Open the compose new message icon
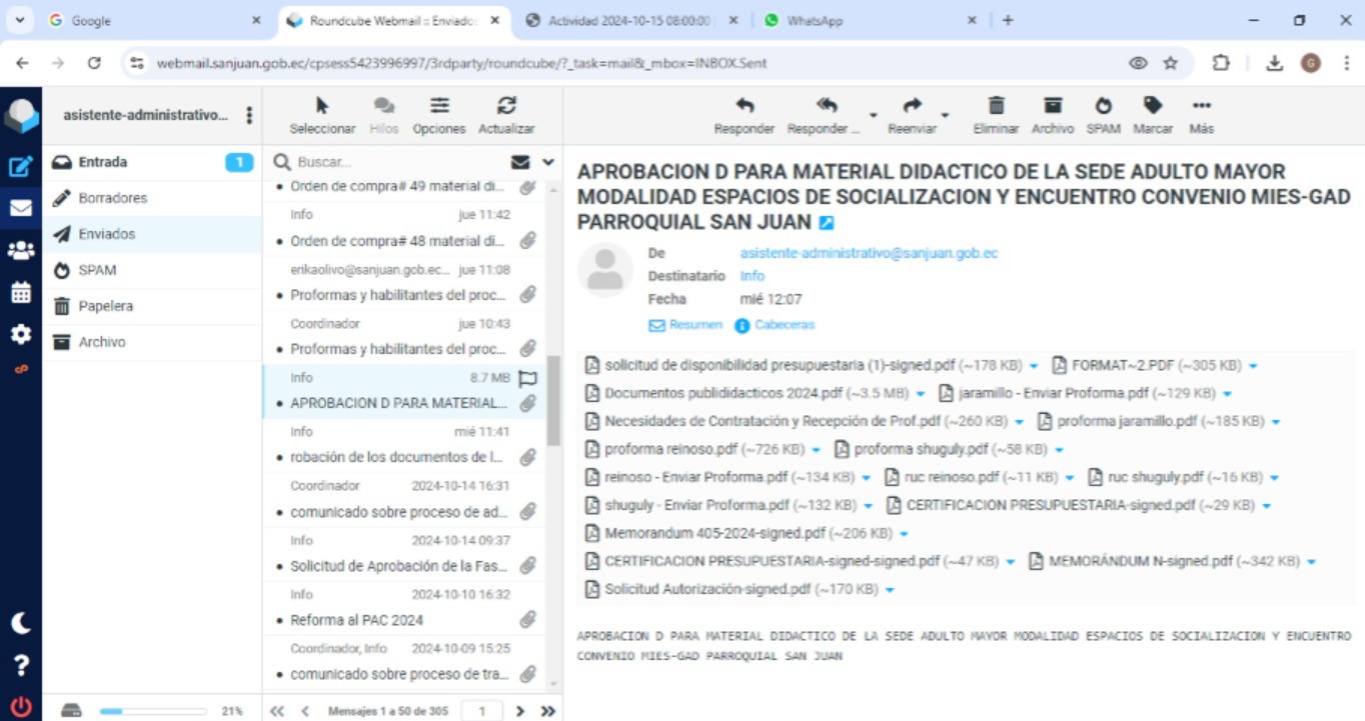This screenshot has height=721, width=1365. click(x=20, y=167)
